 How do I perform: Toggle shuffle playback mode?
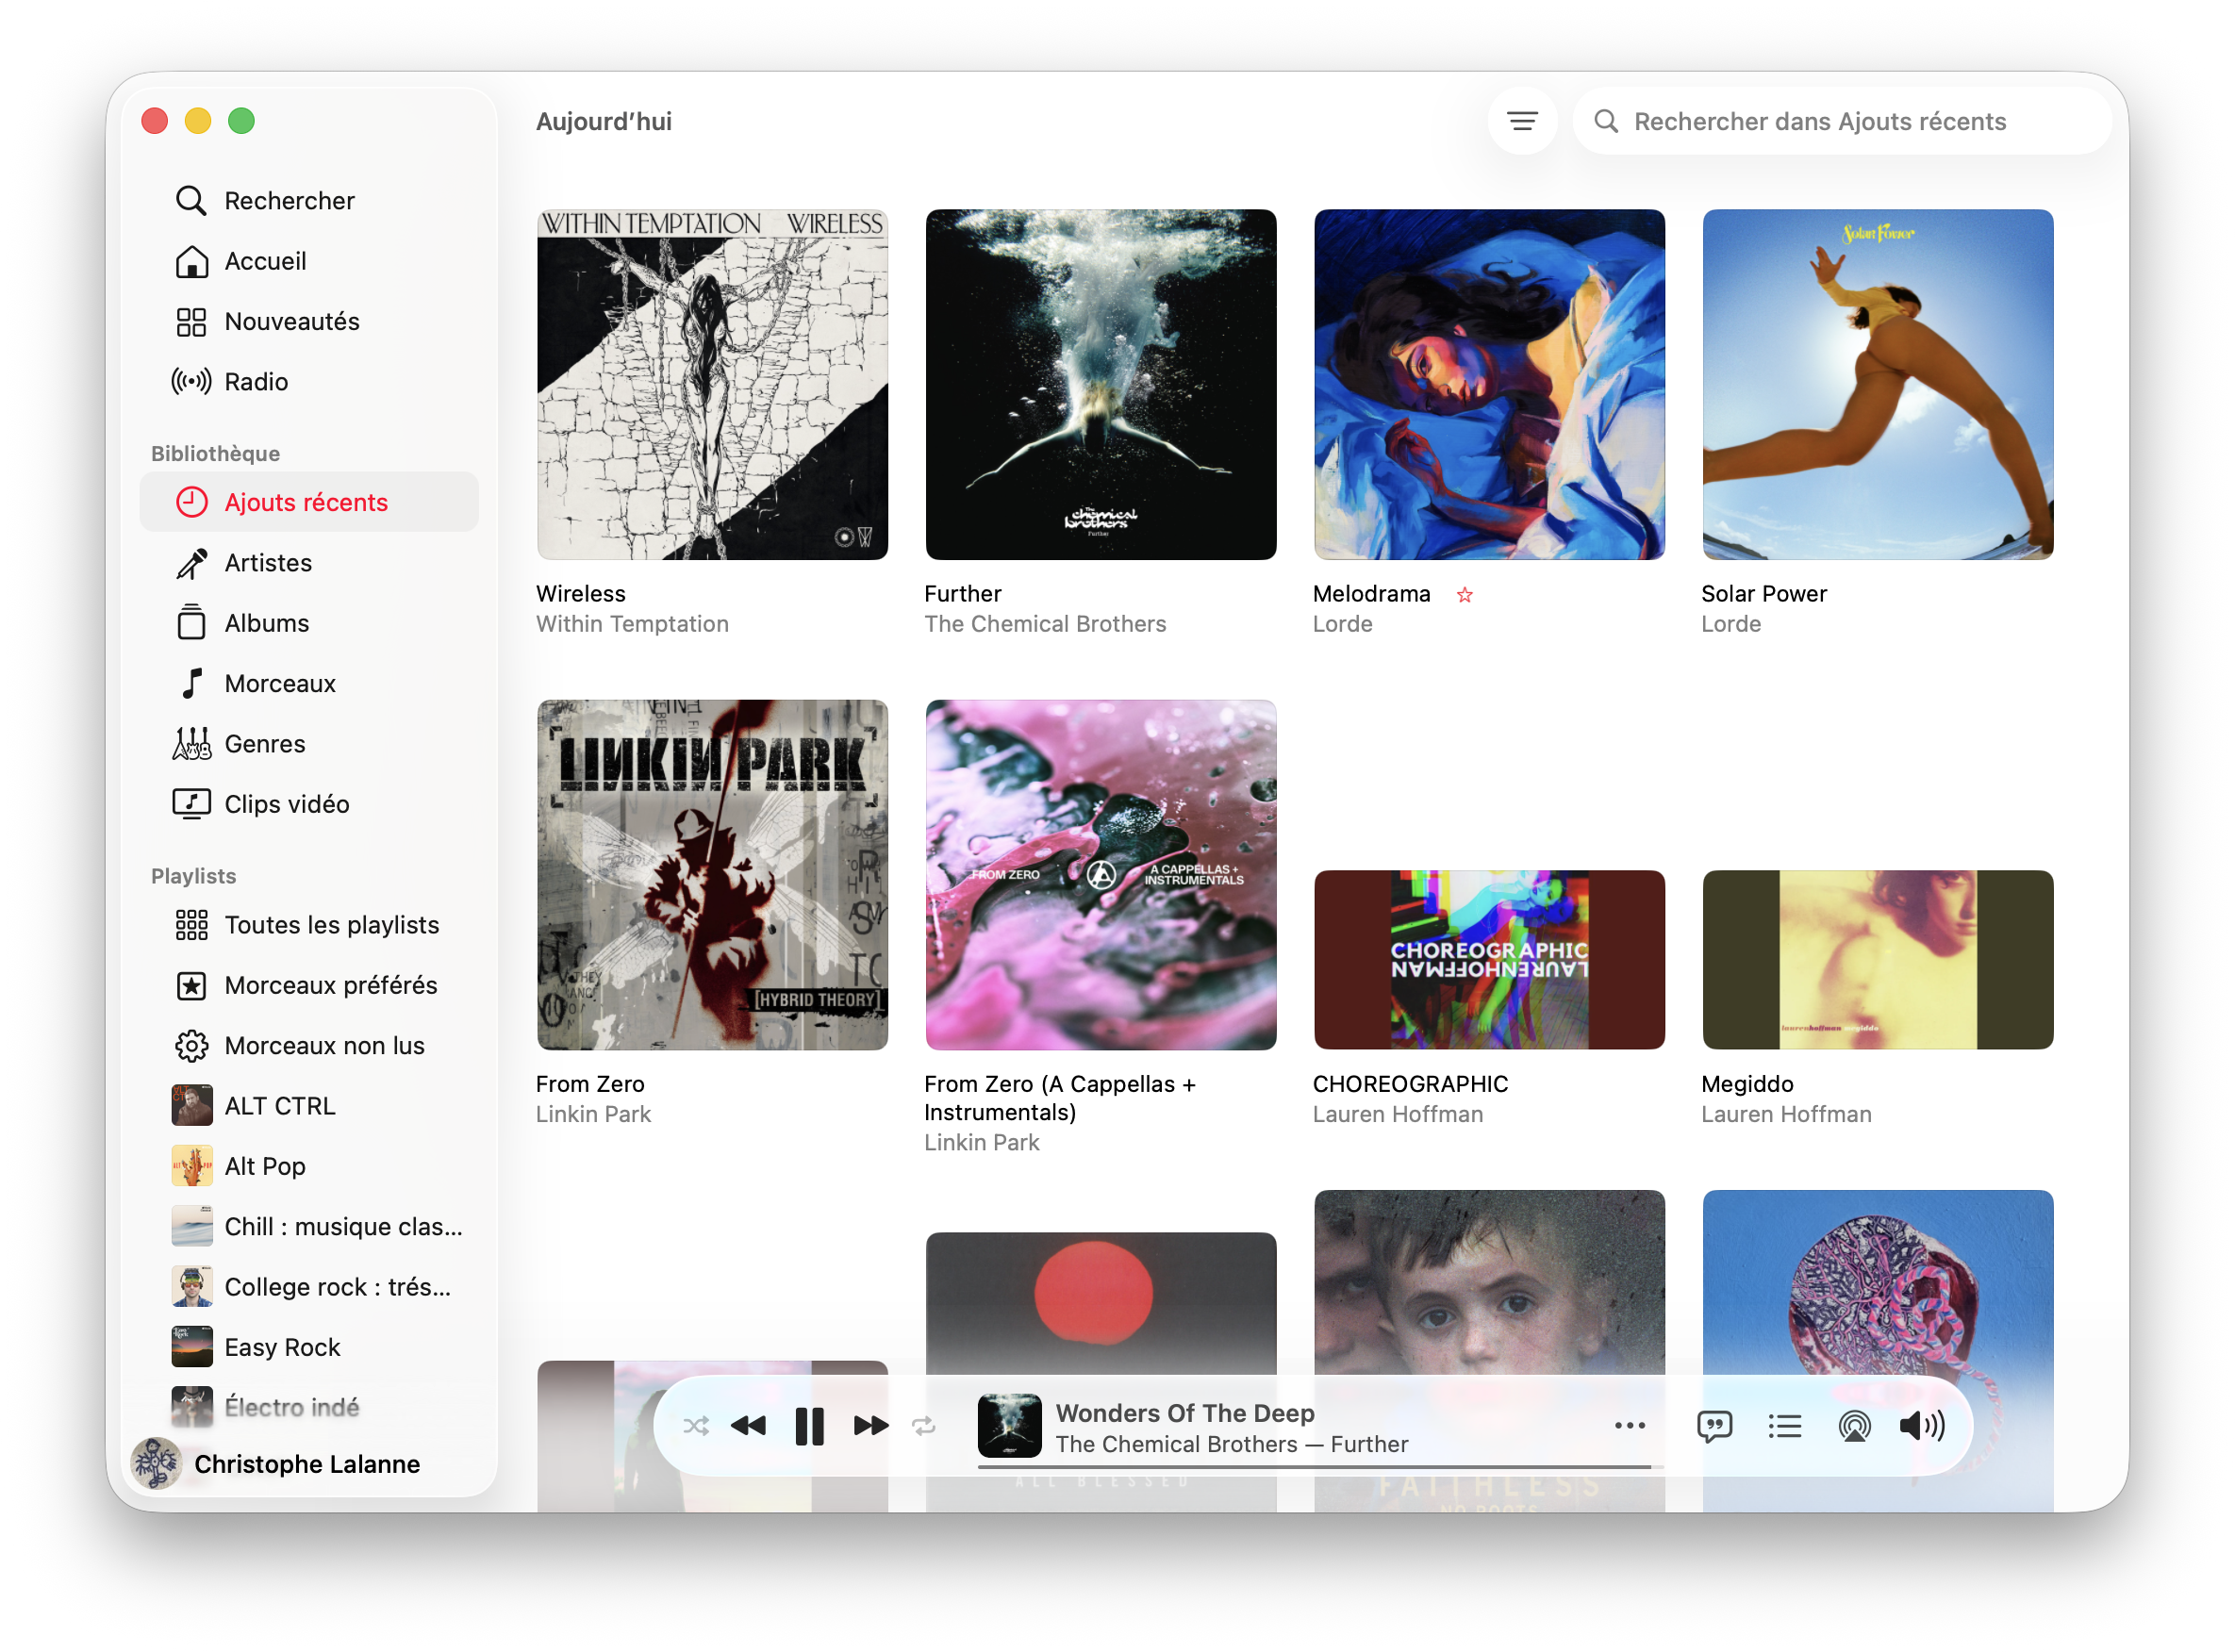click(696, 1425)
